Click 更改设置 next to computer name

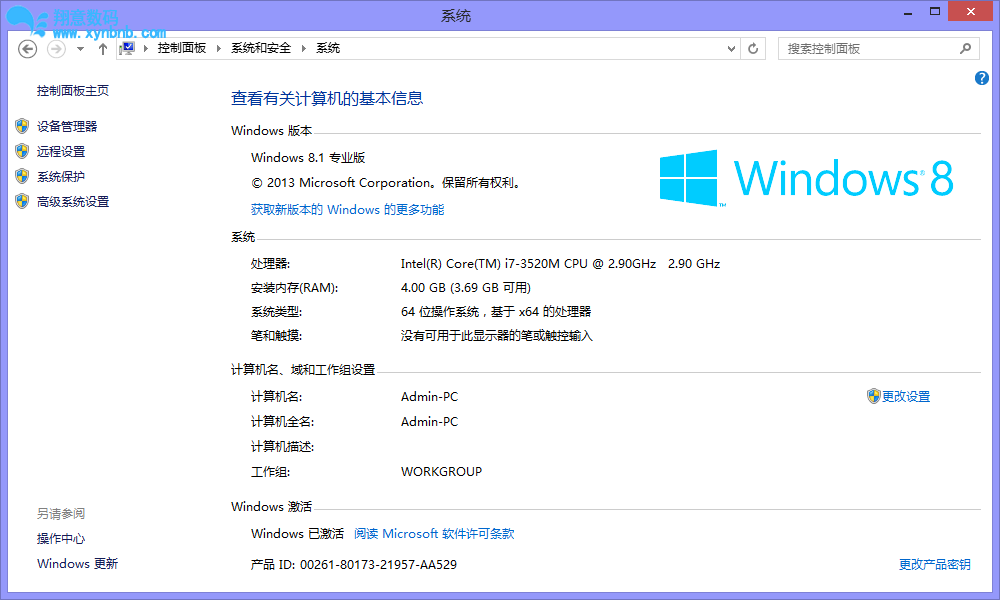pyautogui.click(x=905, y=397)
